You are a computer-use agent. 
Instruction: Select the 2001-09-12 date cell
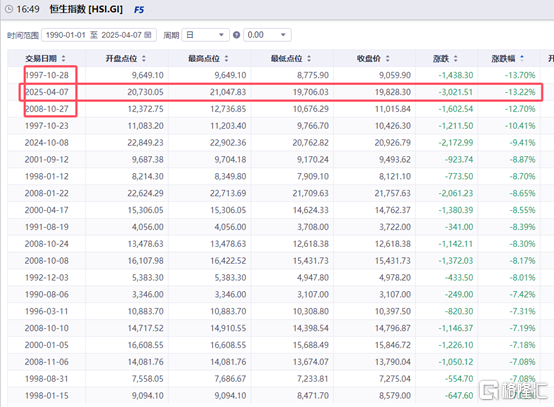[47, 160]
